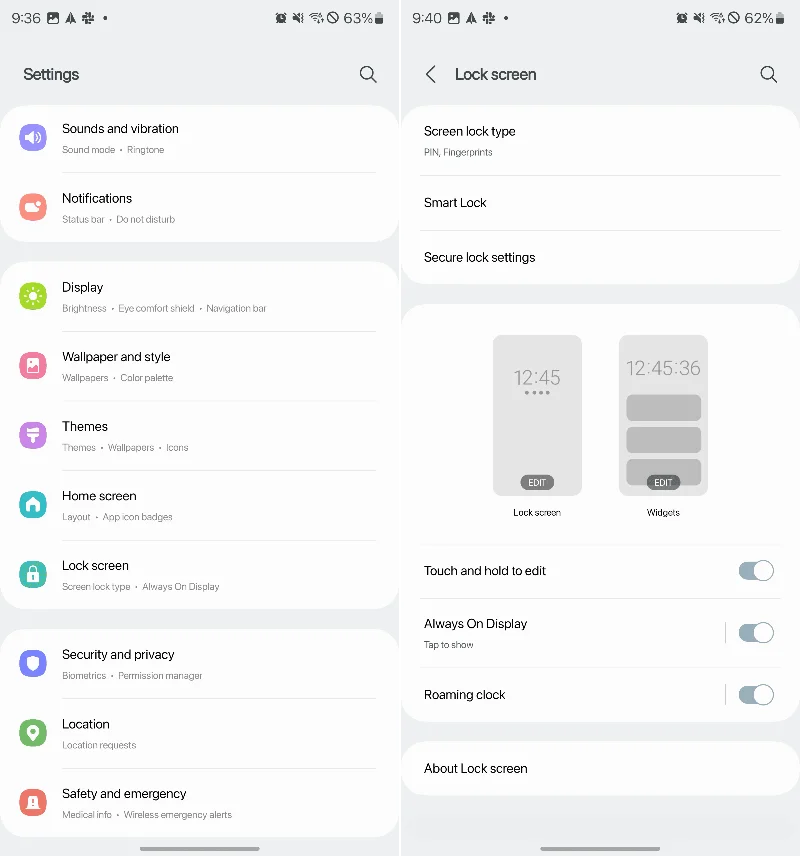Open search on the Lock screen page
This screenshot has width=800, height=856.
(768, 74)
